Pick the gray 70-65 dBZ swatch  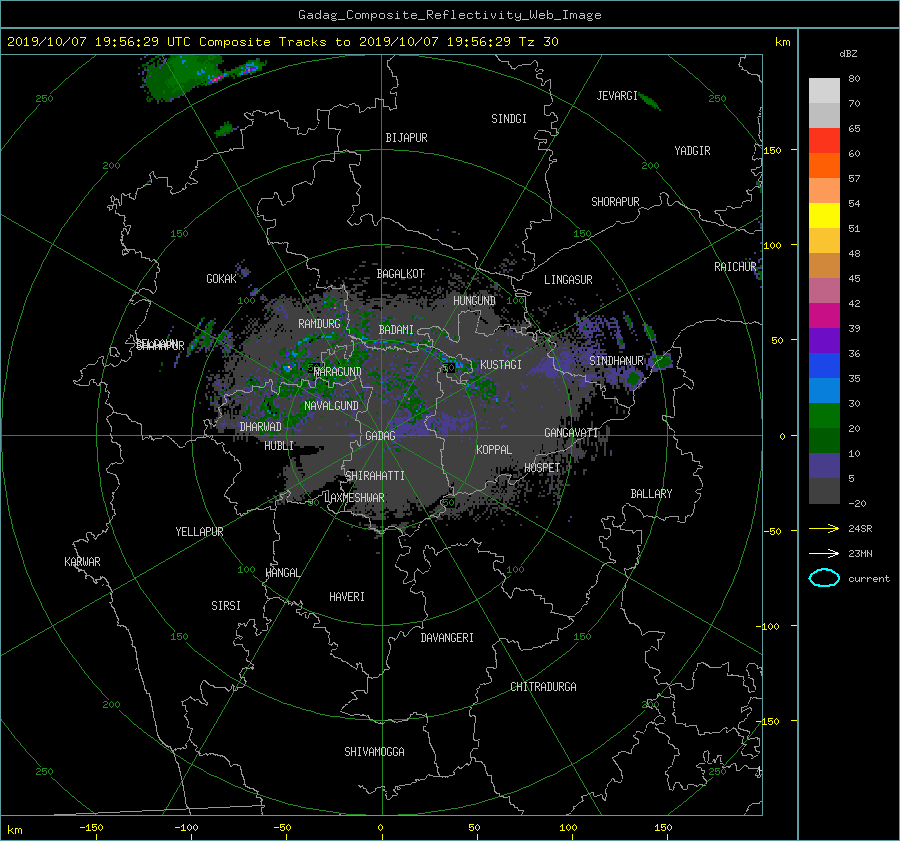(x=824, y=115)
